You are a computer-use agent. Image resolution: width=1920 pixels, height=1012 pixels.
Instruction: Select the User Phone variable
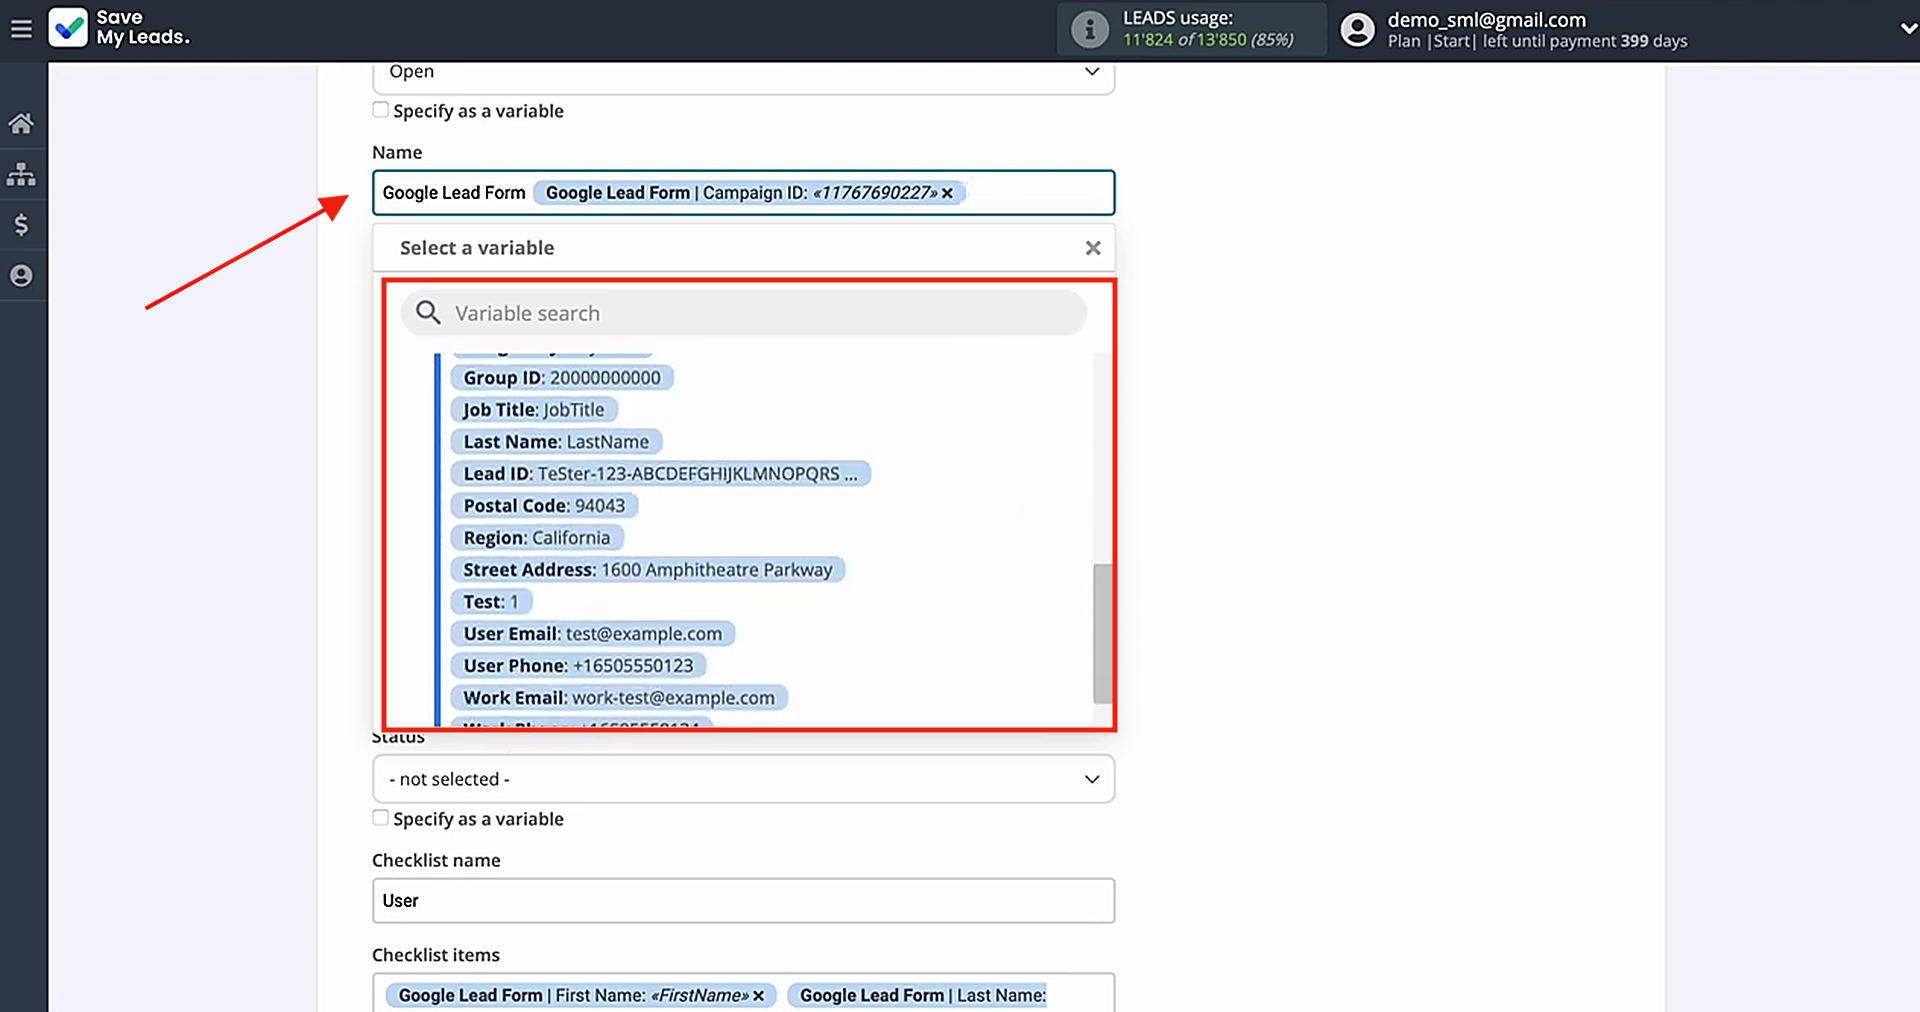[579, 666]
